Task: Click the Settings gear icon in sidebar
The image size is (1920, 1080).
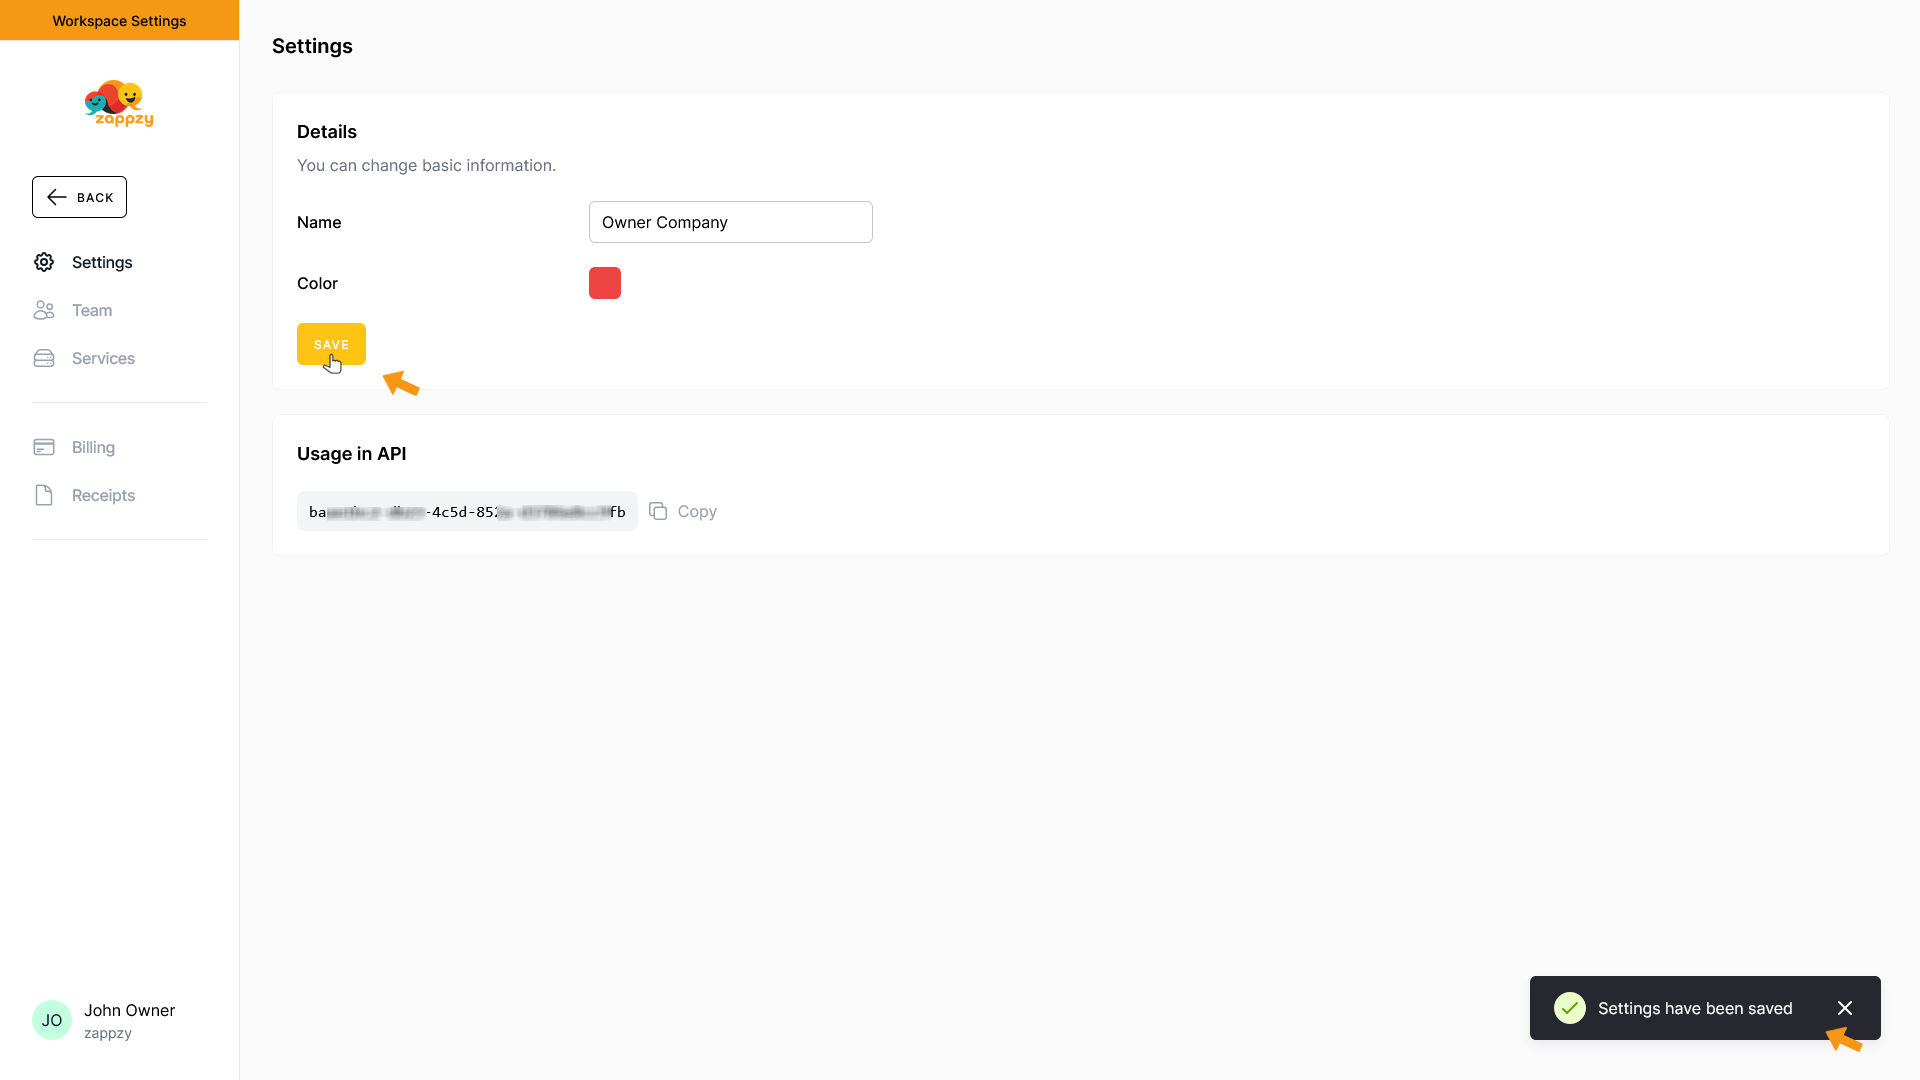Action: click(x=44, y=262)
